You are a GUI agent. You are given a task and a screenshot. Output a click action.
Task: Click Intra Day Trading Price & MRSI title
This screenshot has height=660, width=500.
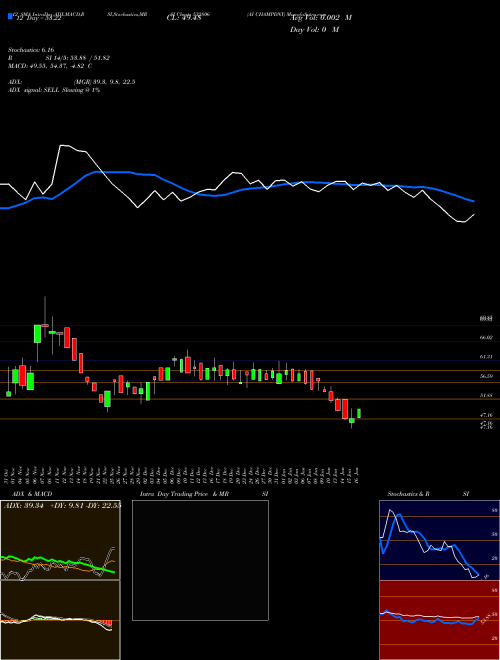coord(204,494)
